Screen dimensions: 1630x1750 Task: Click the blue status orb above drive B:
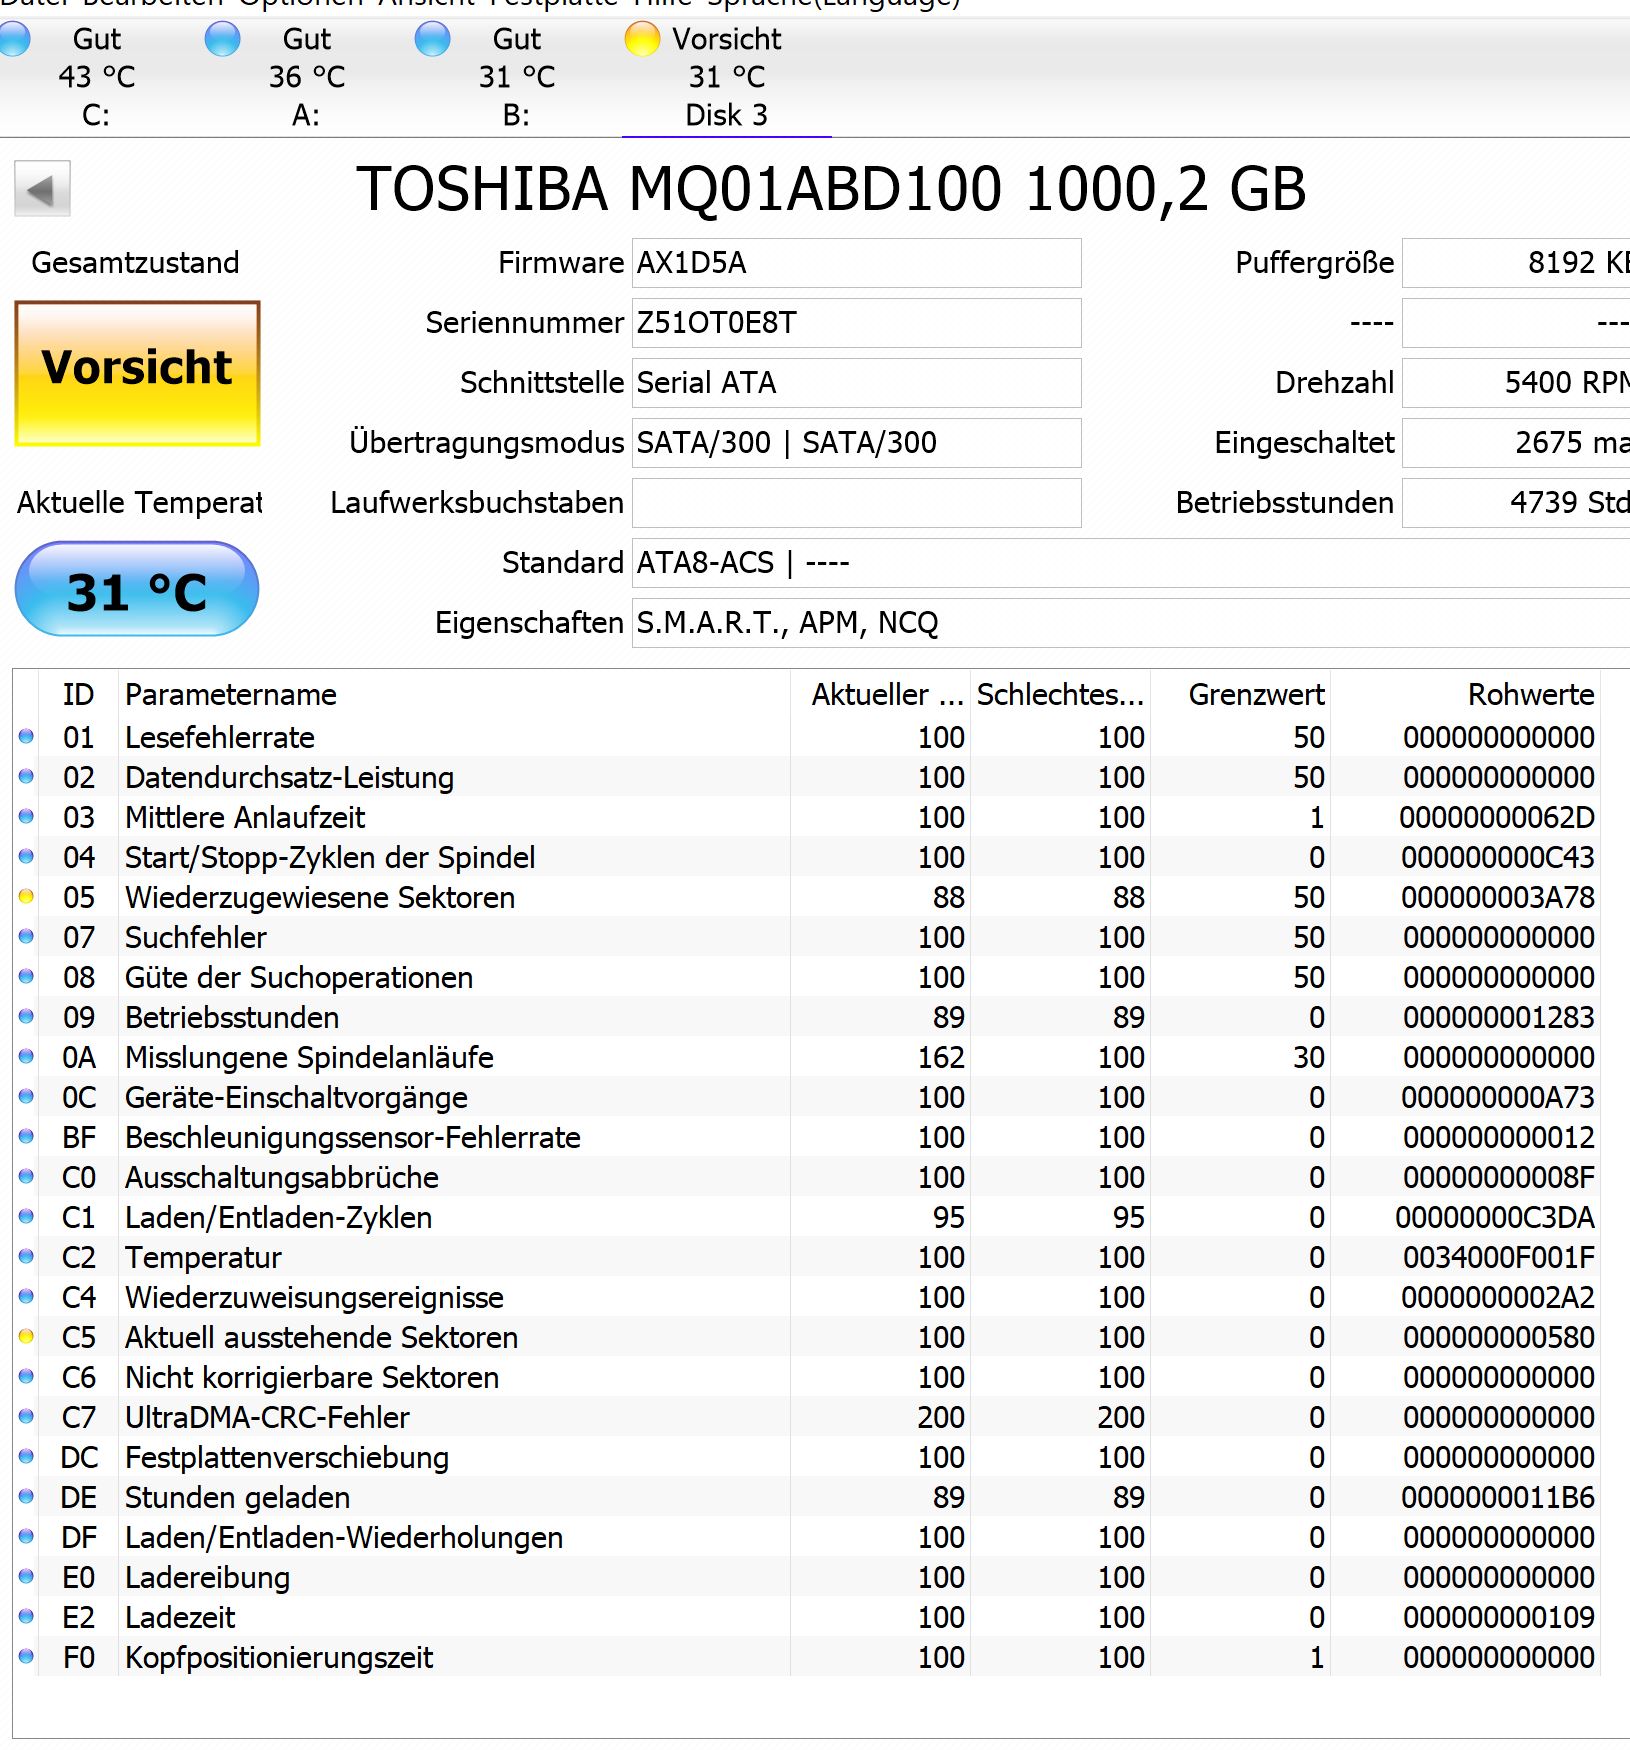click(432, 39)
